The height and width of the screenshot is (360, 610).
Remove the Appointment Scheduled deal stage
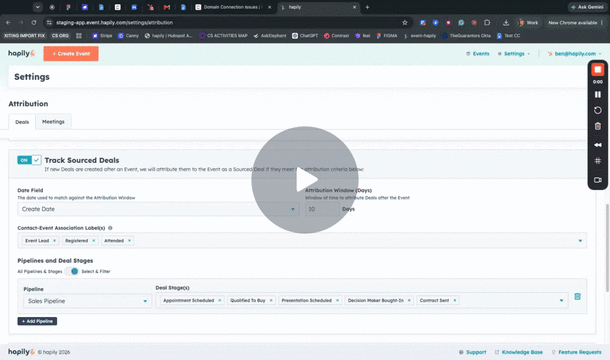(x=220, y=300)
